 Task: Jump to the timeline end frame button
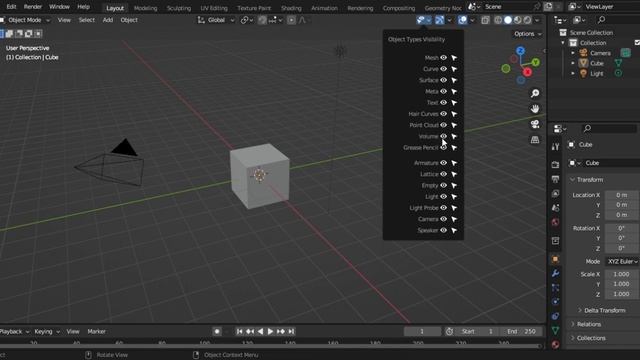[x=291, y=332]
